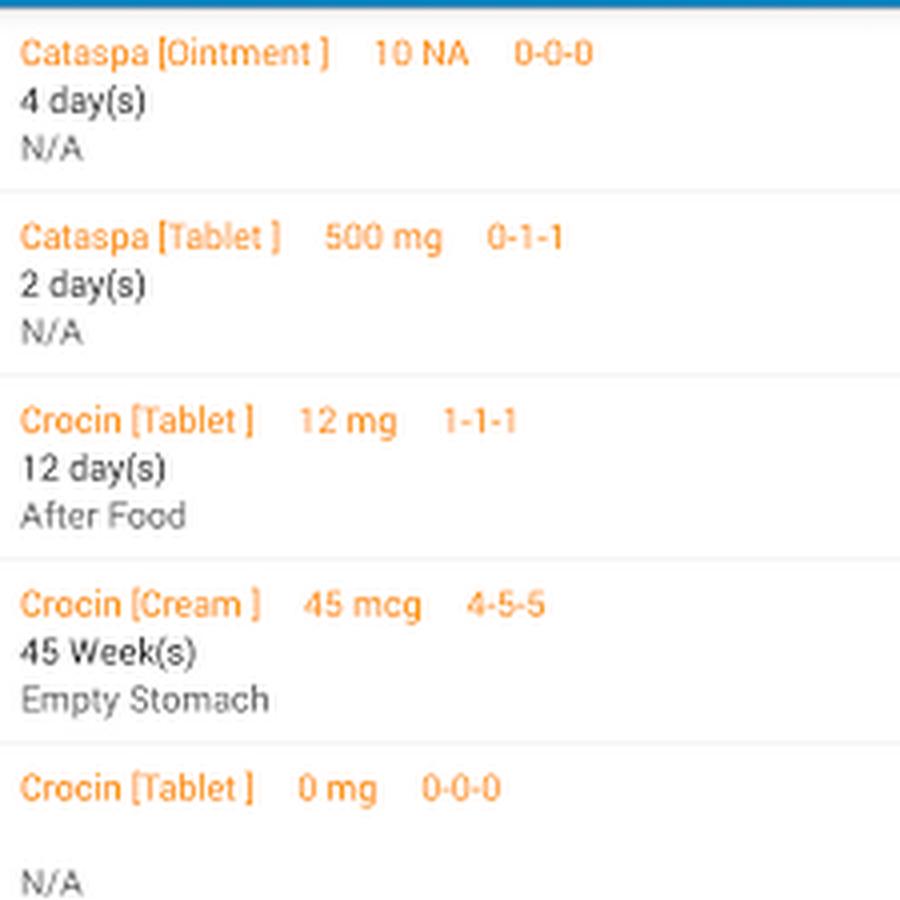Click the 500 mg dosage
Screen dimensions: 900x900
(383, 237)
